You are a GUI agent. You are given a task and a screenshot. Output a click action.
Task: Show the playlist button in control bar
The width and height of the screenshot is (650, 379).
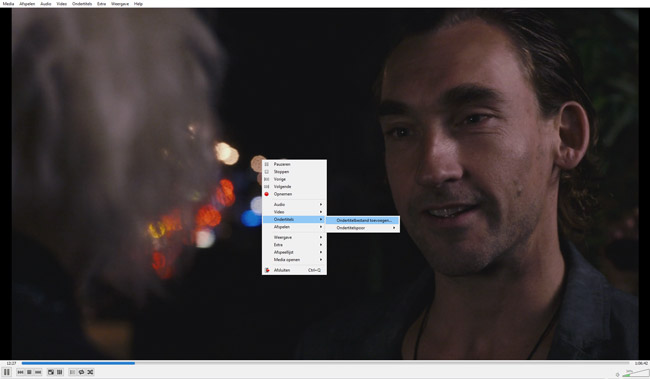(73, 372)
